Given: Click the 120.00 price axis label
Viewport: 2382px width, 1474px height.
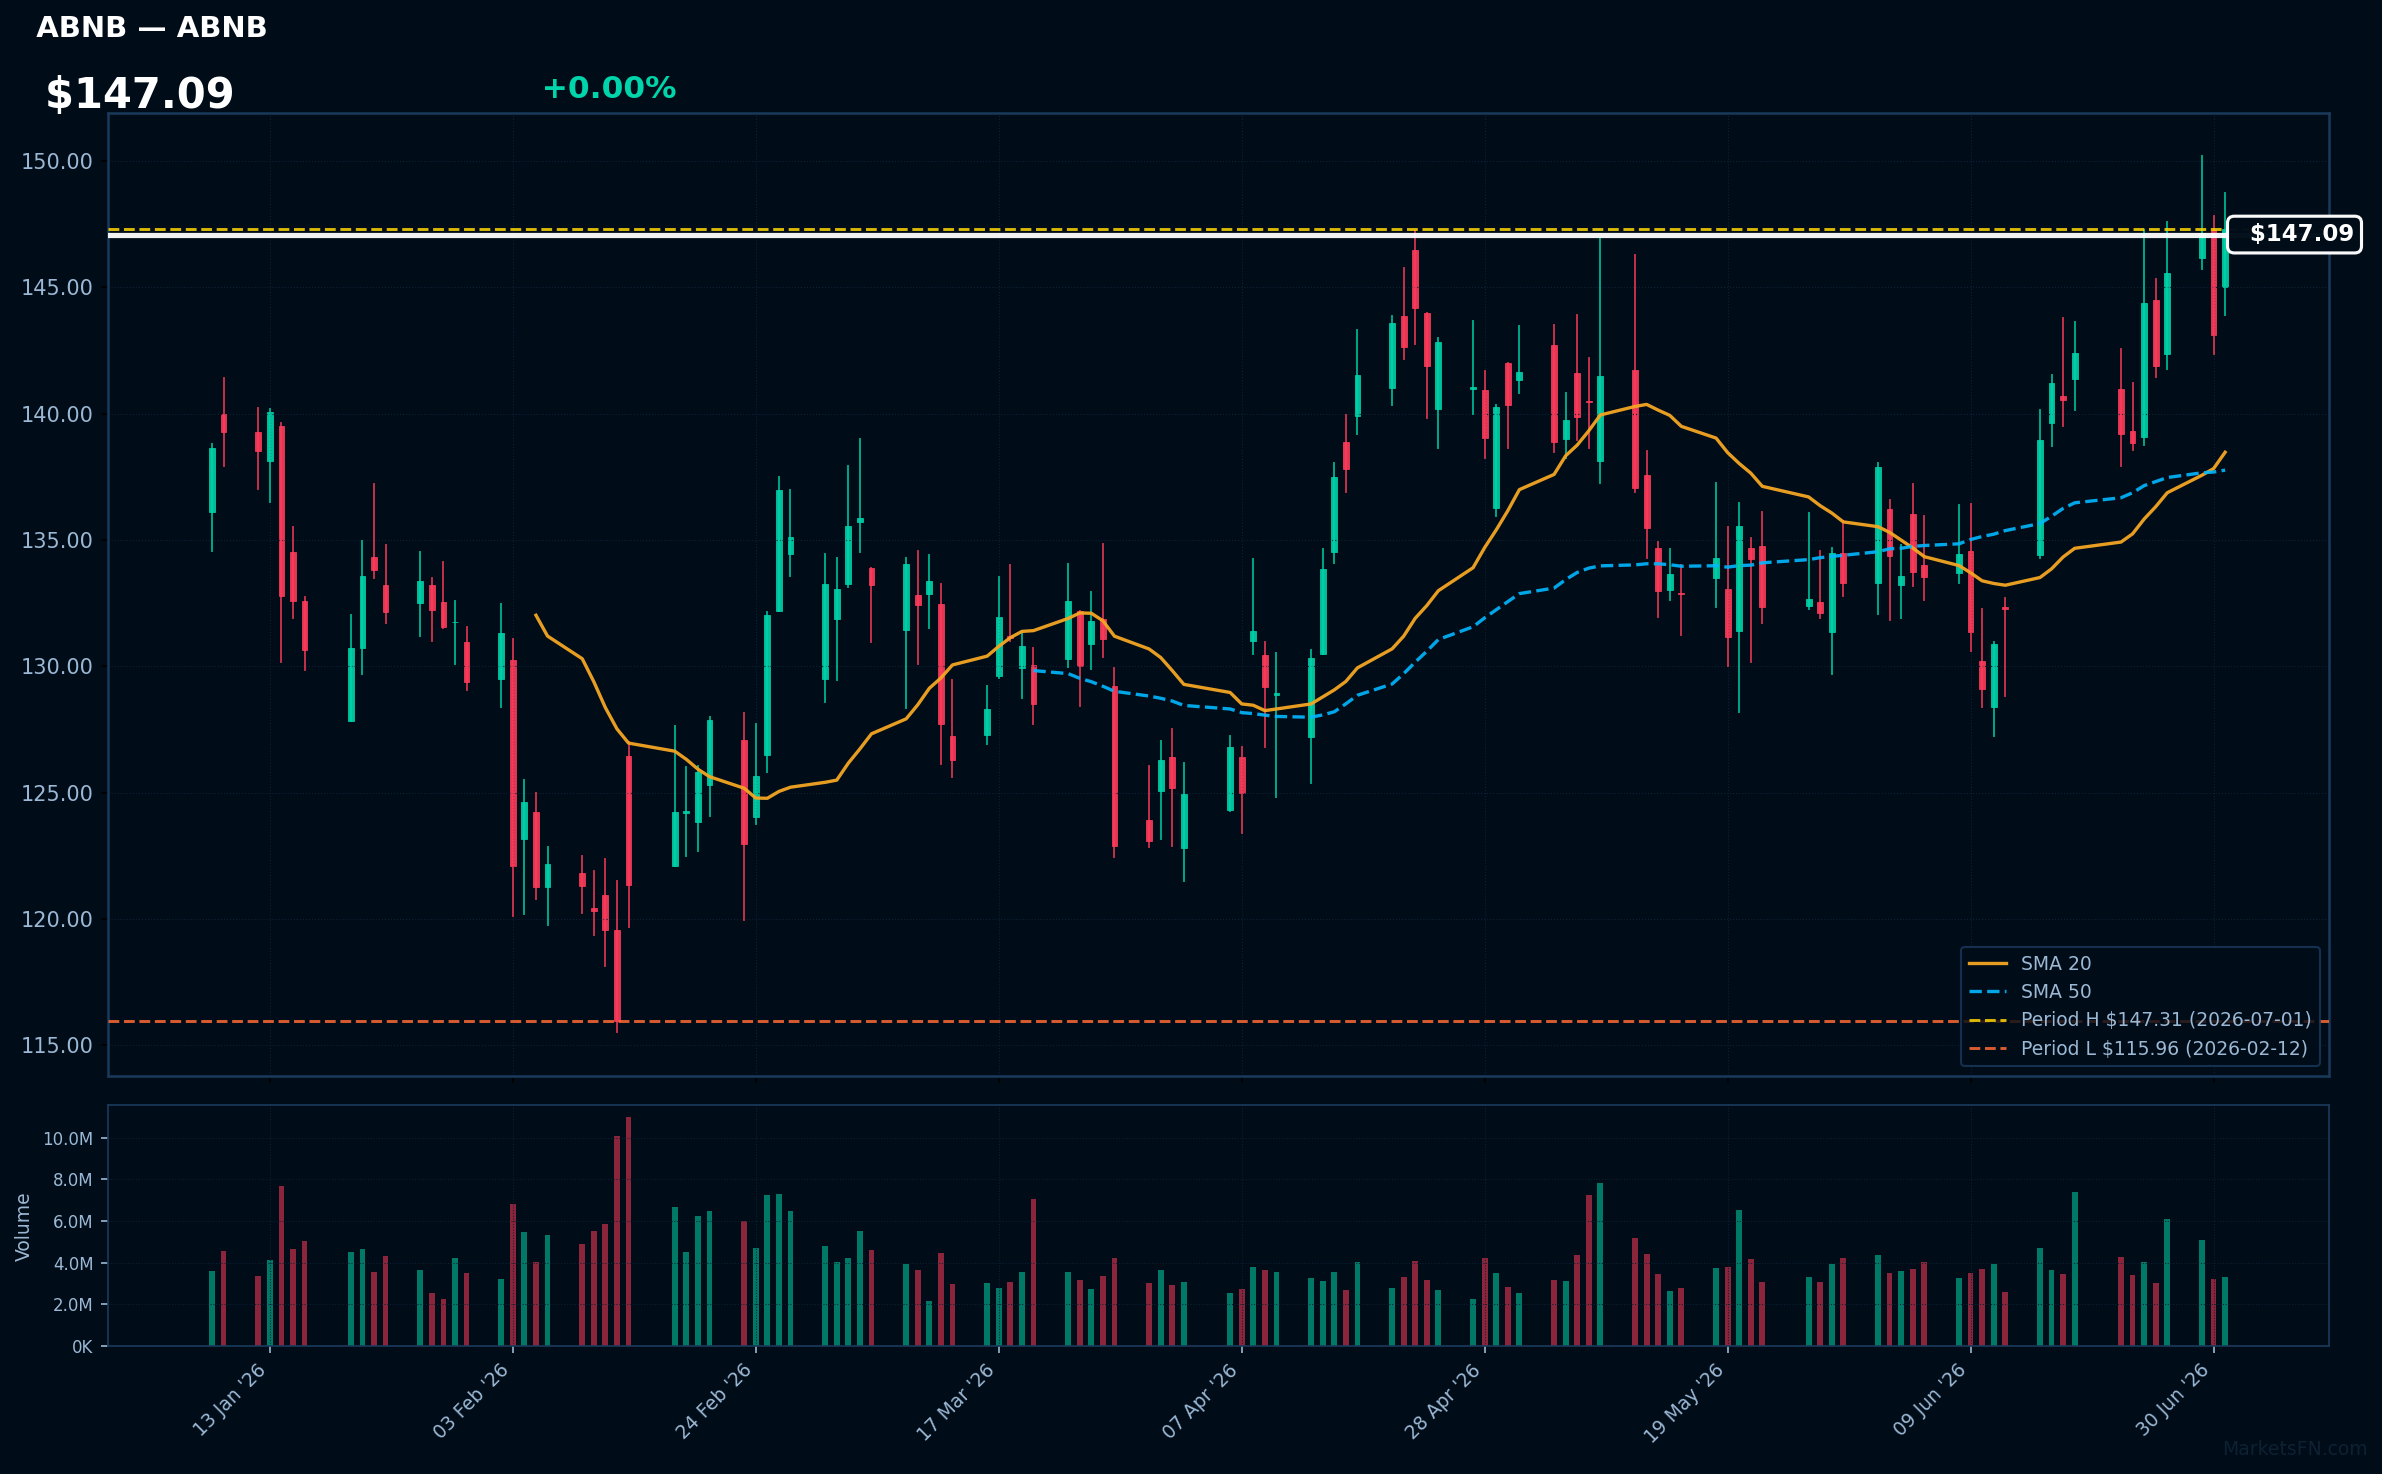Looking at the screenshot, I should point(57,919).
